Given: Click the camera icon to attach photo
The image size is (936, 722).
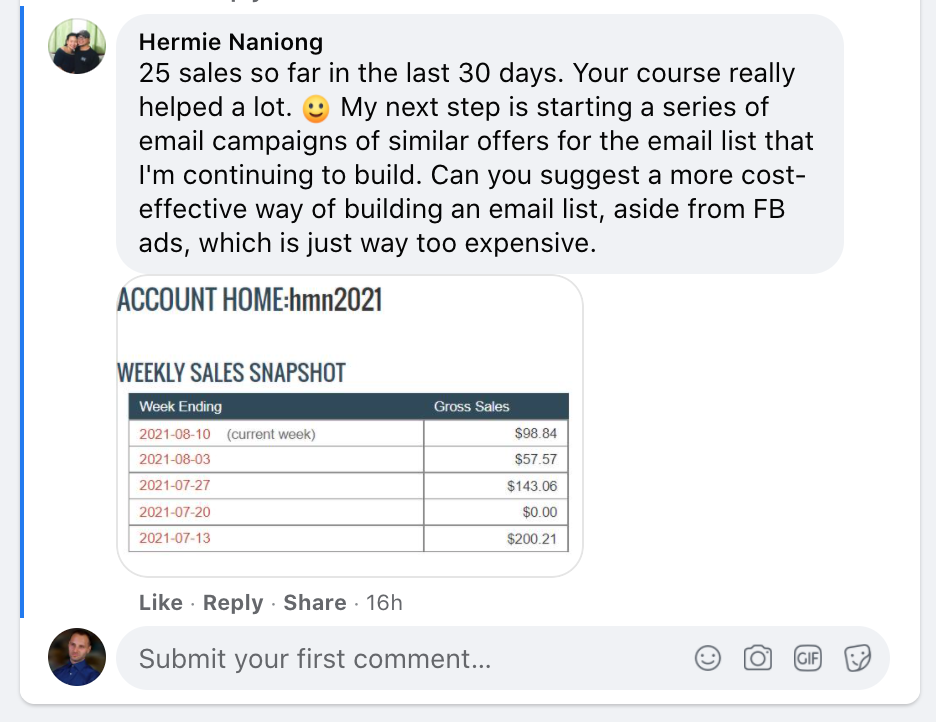Looking at the screenshot, I should pos(758,658).
